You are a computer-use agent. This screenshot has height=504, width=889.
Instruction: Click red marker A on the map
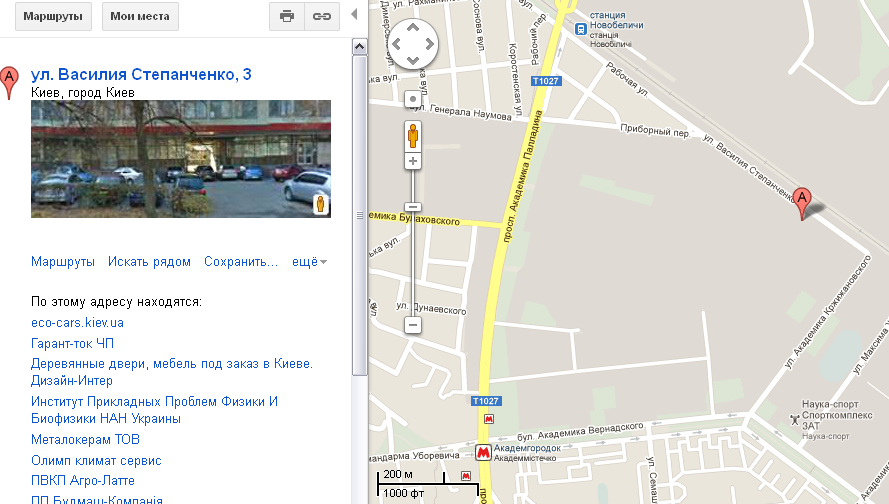point(802,203)
